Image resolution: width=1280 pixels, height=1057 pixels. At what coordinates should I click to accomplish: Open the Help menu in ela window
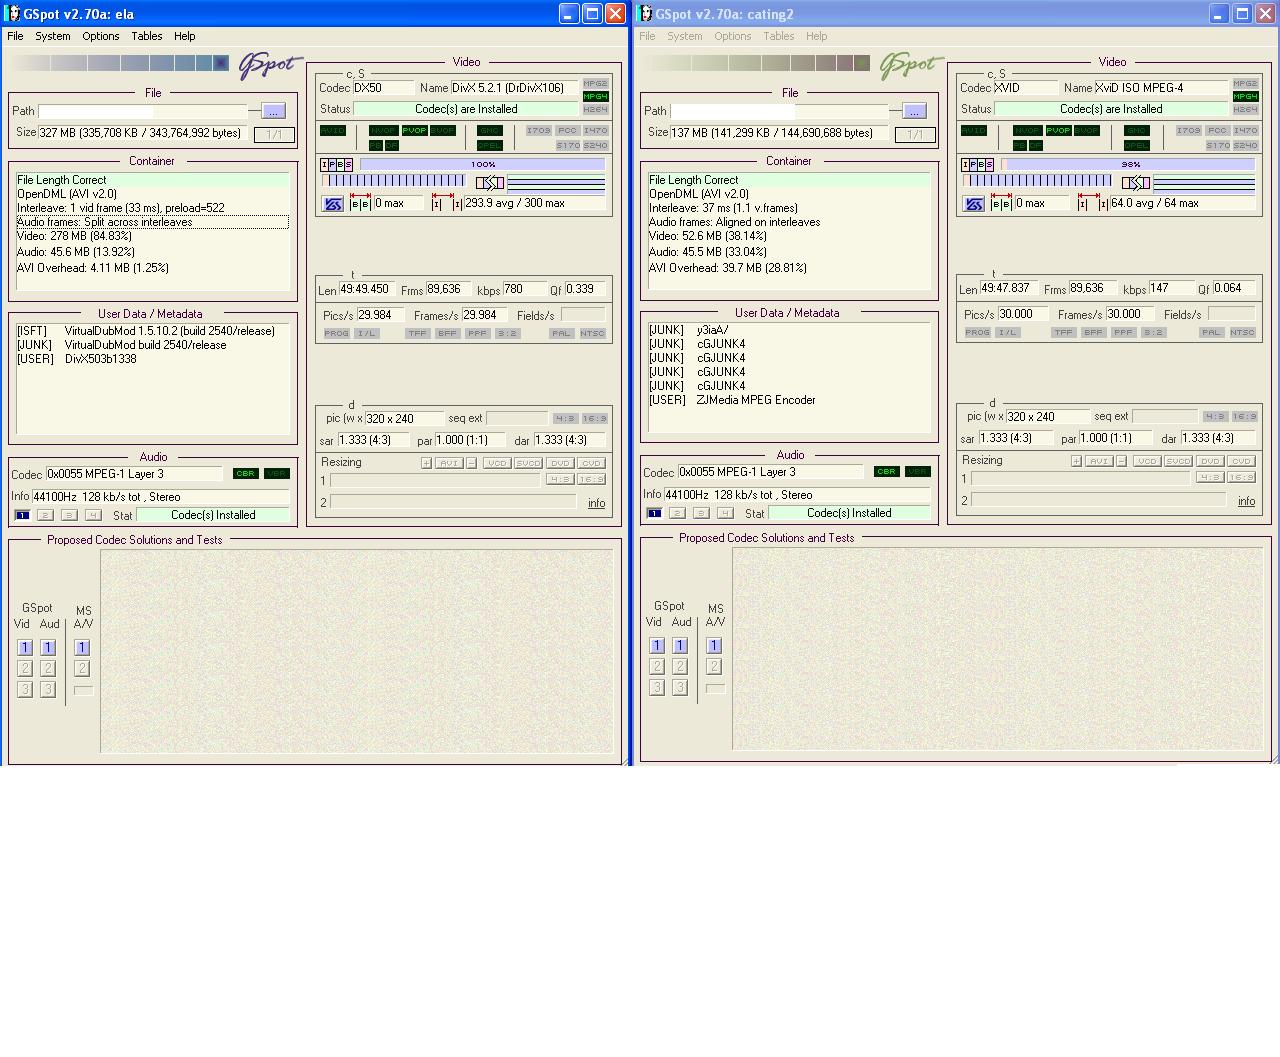tap(185, 36)
